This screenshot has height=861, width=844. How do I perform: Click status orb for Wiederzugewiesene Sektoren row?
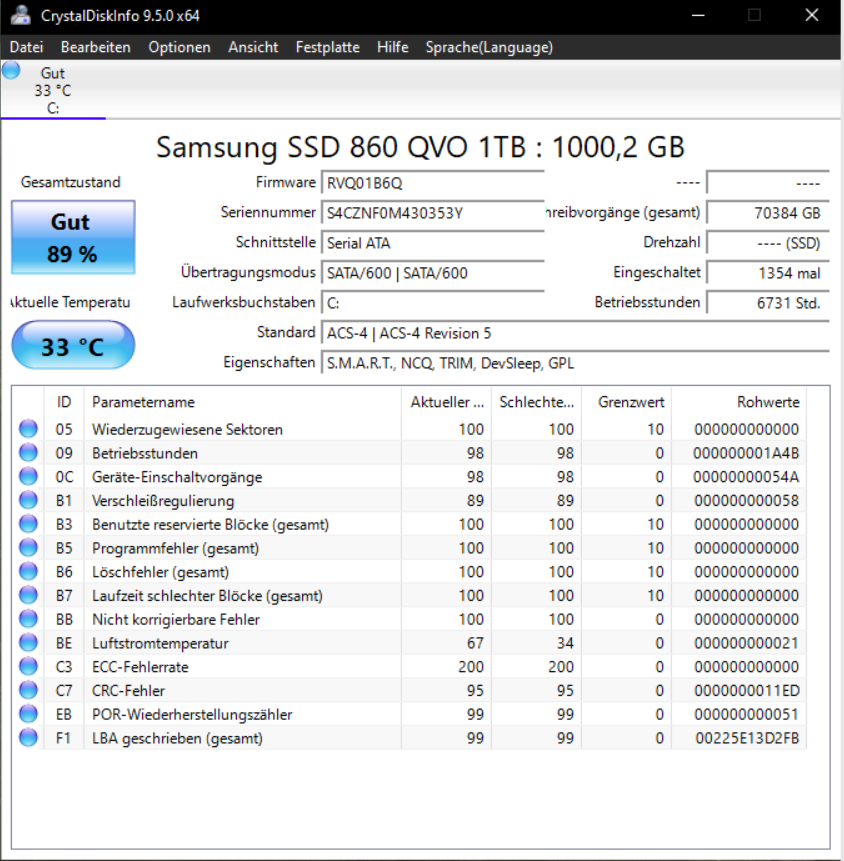tap(28, 429)
